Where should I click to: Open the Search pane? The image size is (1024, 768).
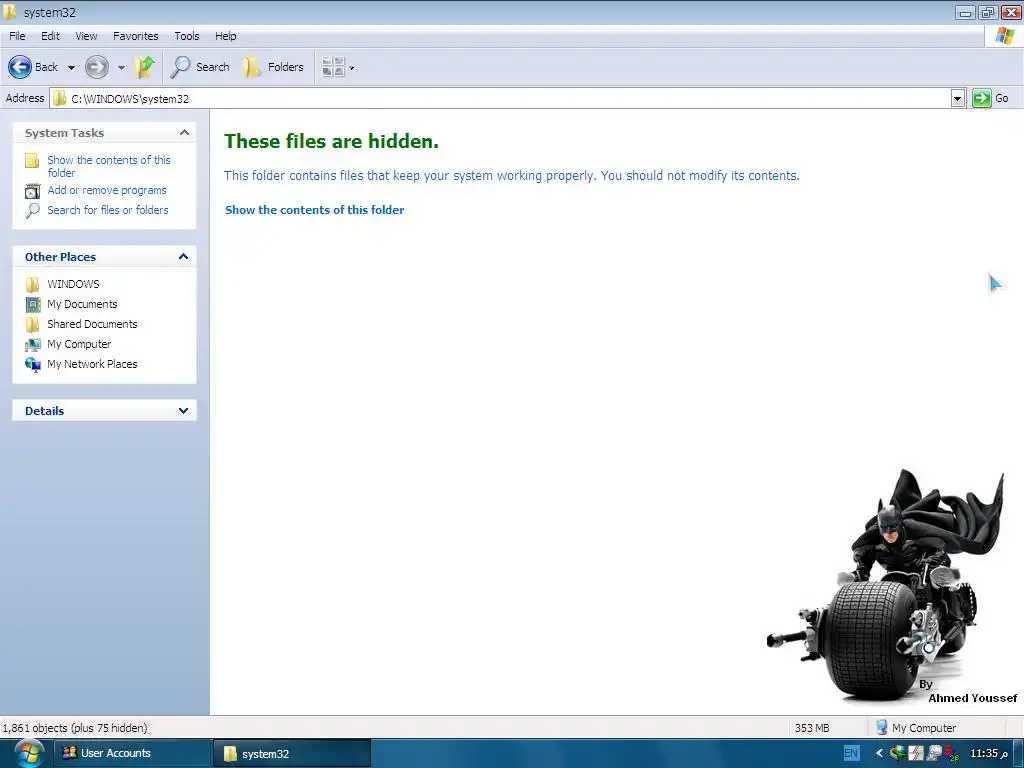(200, 67)
